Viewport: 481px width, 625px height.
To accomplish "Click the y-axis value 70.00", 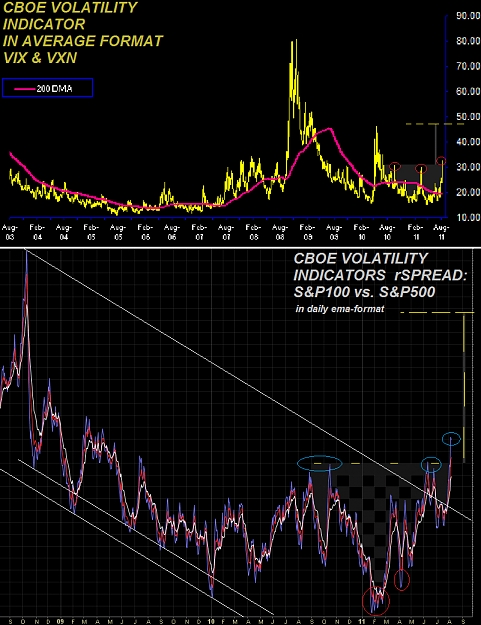I will tap(468, 66).
